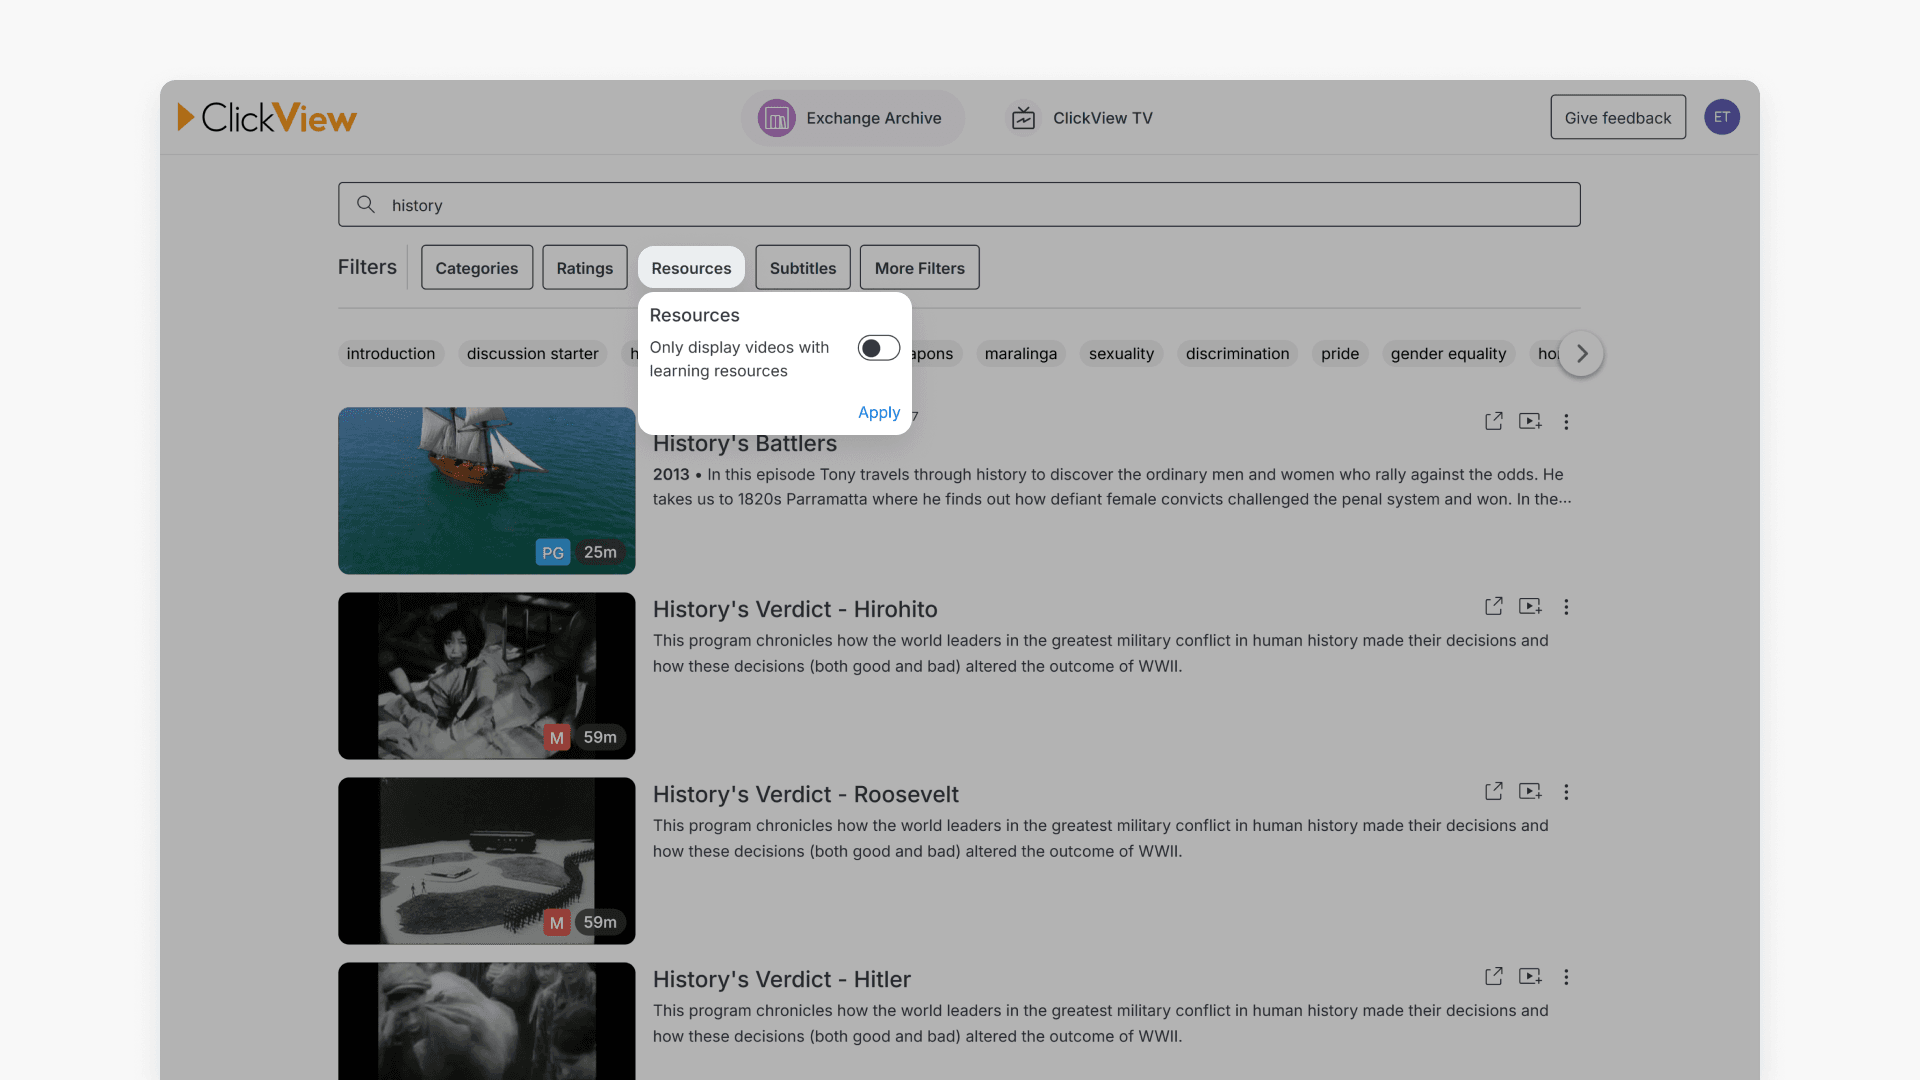Switch to ClickView TV tab
1920x1080 pixels.
click(x=1082, y=118)
